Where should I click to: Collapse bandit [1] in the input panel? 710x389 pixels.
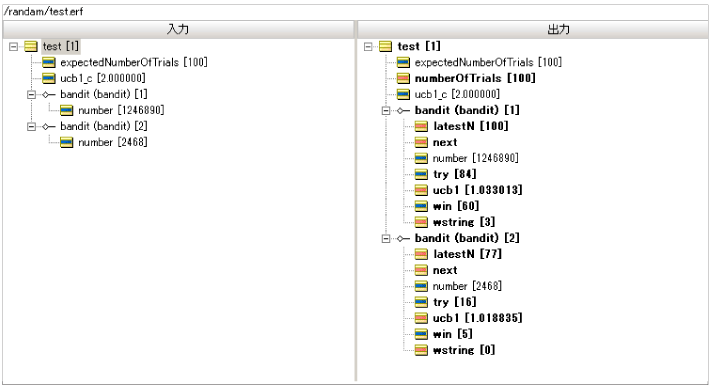click(x=31, y=94)
